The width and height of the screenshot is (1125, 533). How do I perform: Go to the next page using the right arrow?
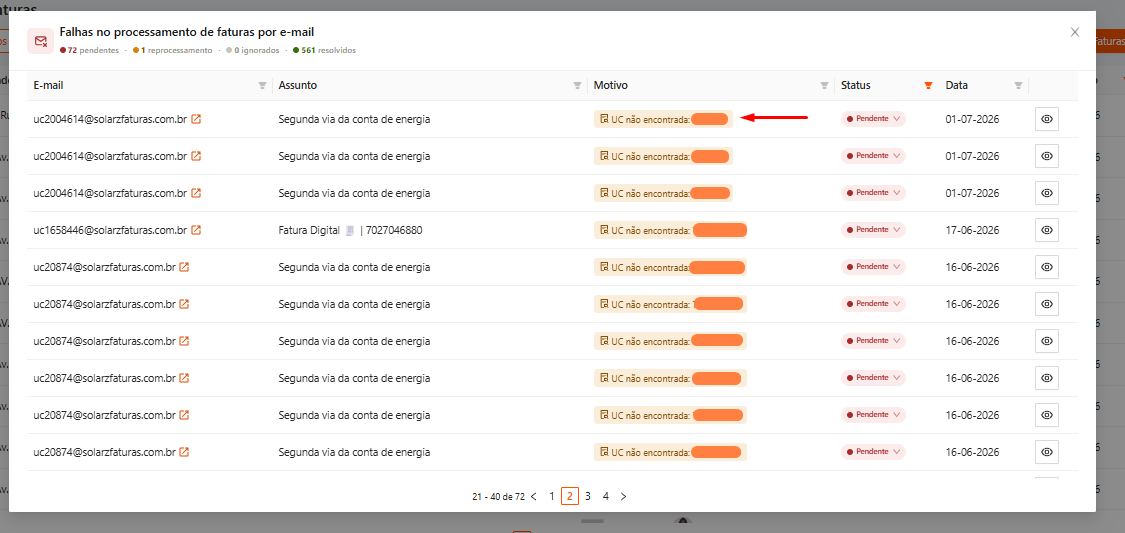(623, 496)
